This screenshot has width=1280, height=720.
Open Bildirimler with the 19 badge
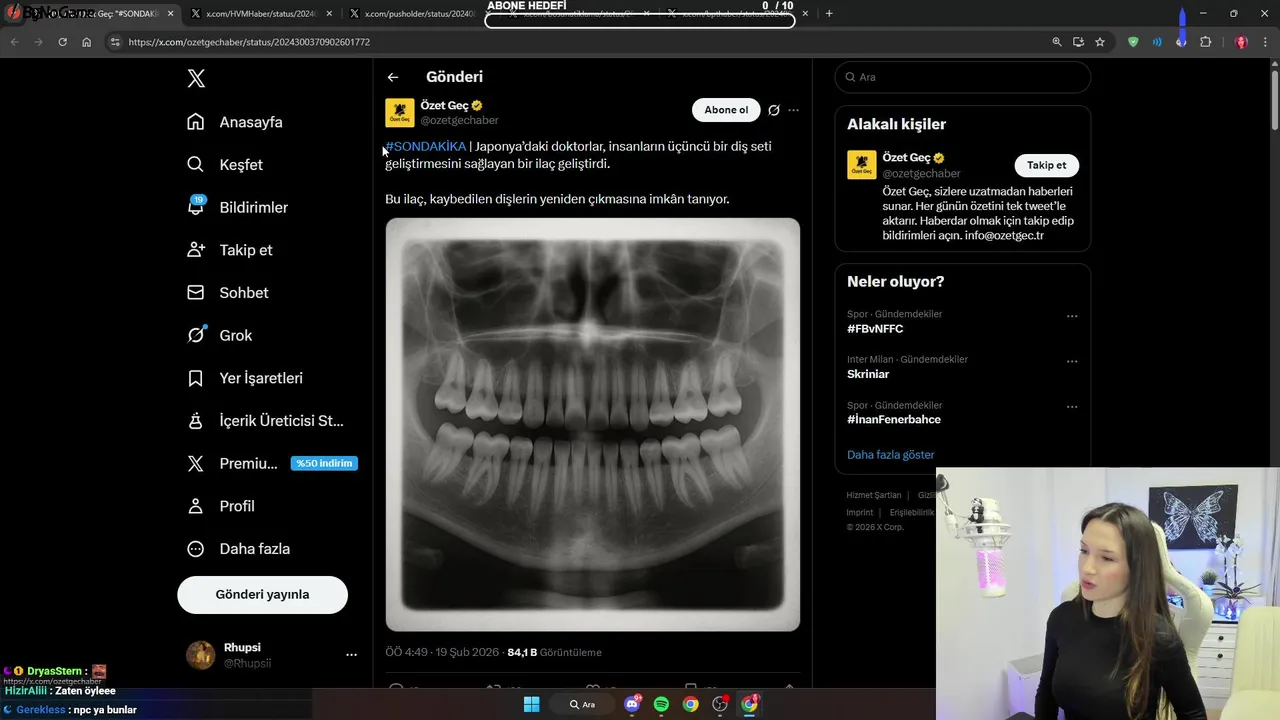237,207
